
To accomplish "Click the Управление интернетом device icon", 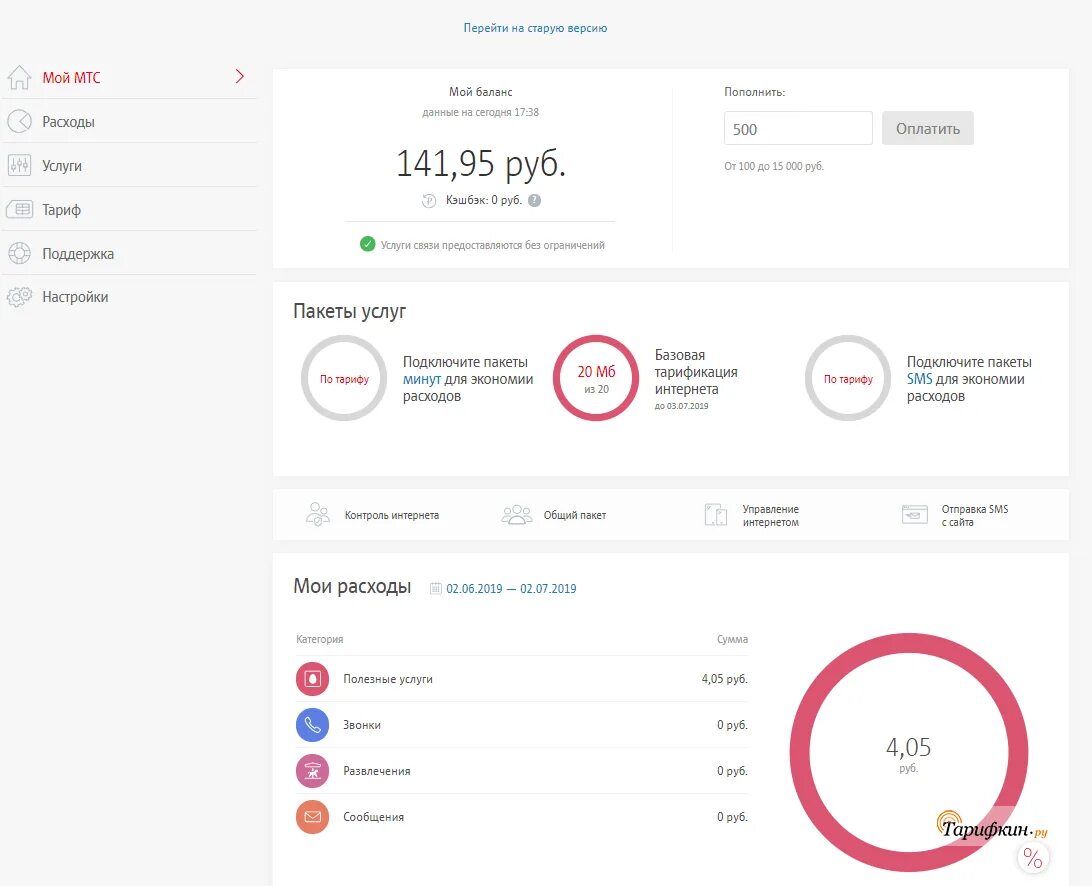I will point(716,515).
